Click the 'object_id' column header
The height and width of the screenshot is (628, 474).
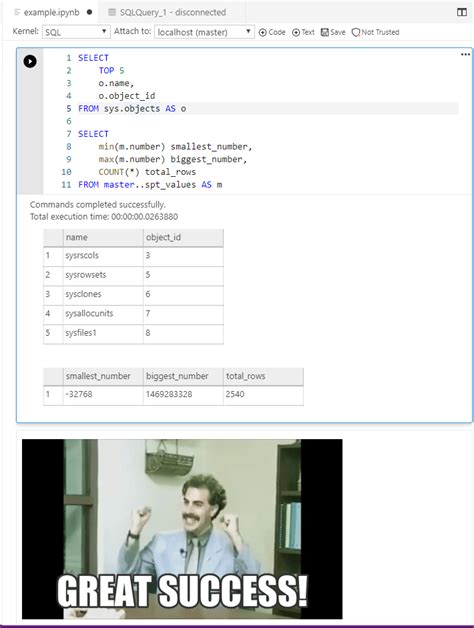[x=183, y=238]
